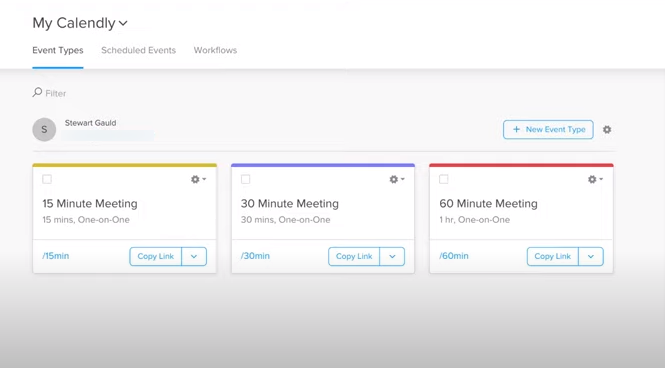
Task: Switch to the Event Types tab
Action: coord(58,50)
